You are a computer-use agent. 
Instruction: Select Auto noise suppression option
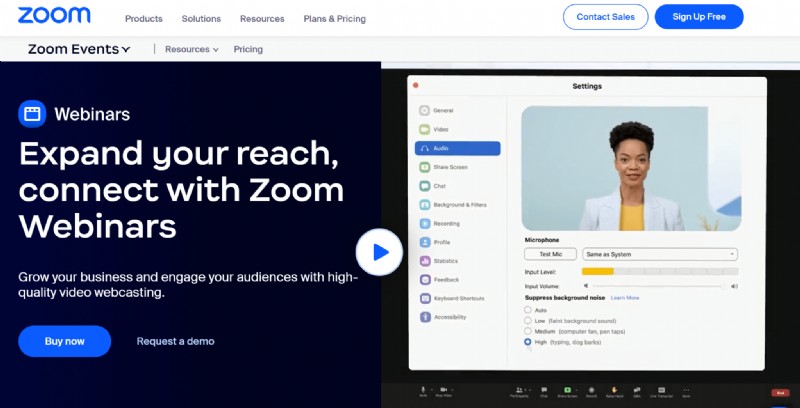click(528, 309)
